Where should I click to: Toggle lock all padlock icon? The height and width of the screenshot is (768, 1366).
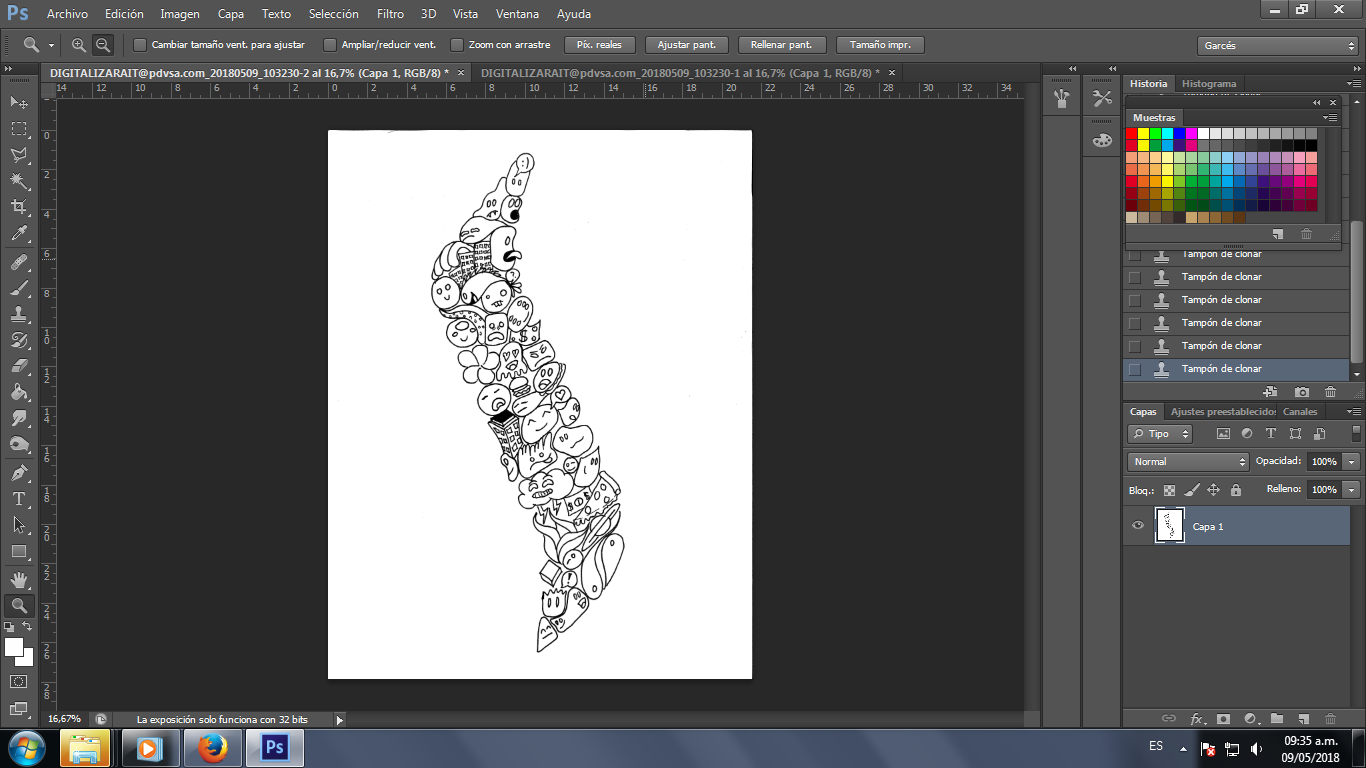coord(1236,490)
